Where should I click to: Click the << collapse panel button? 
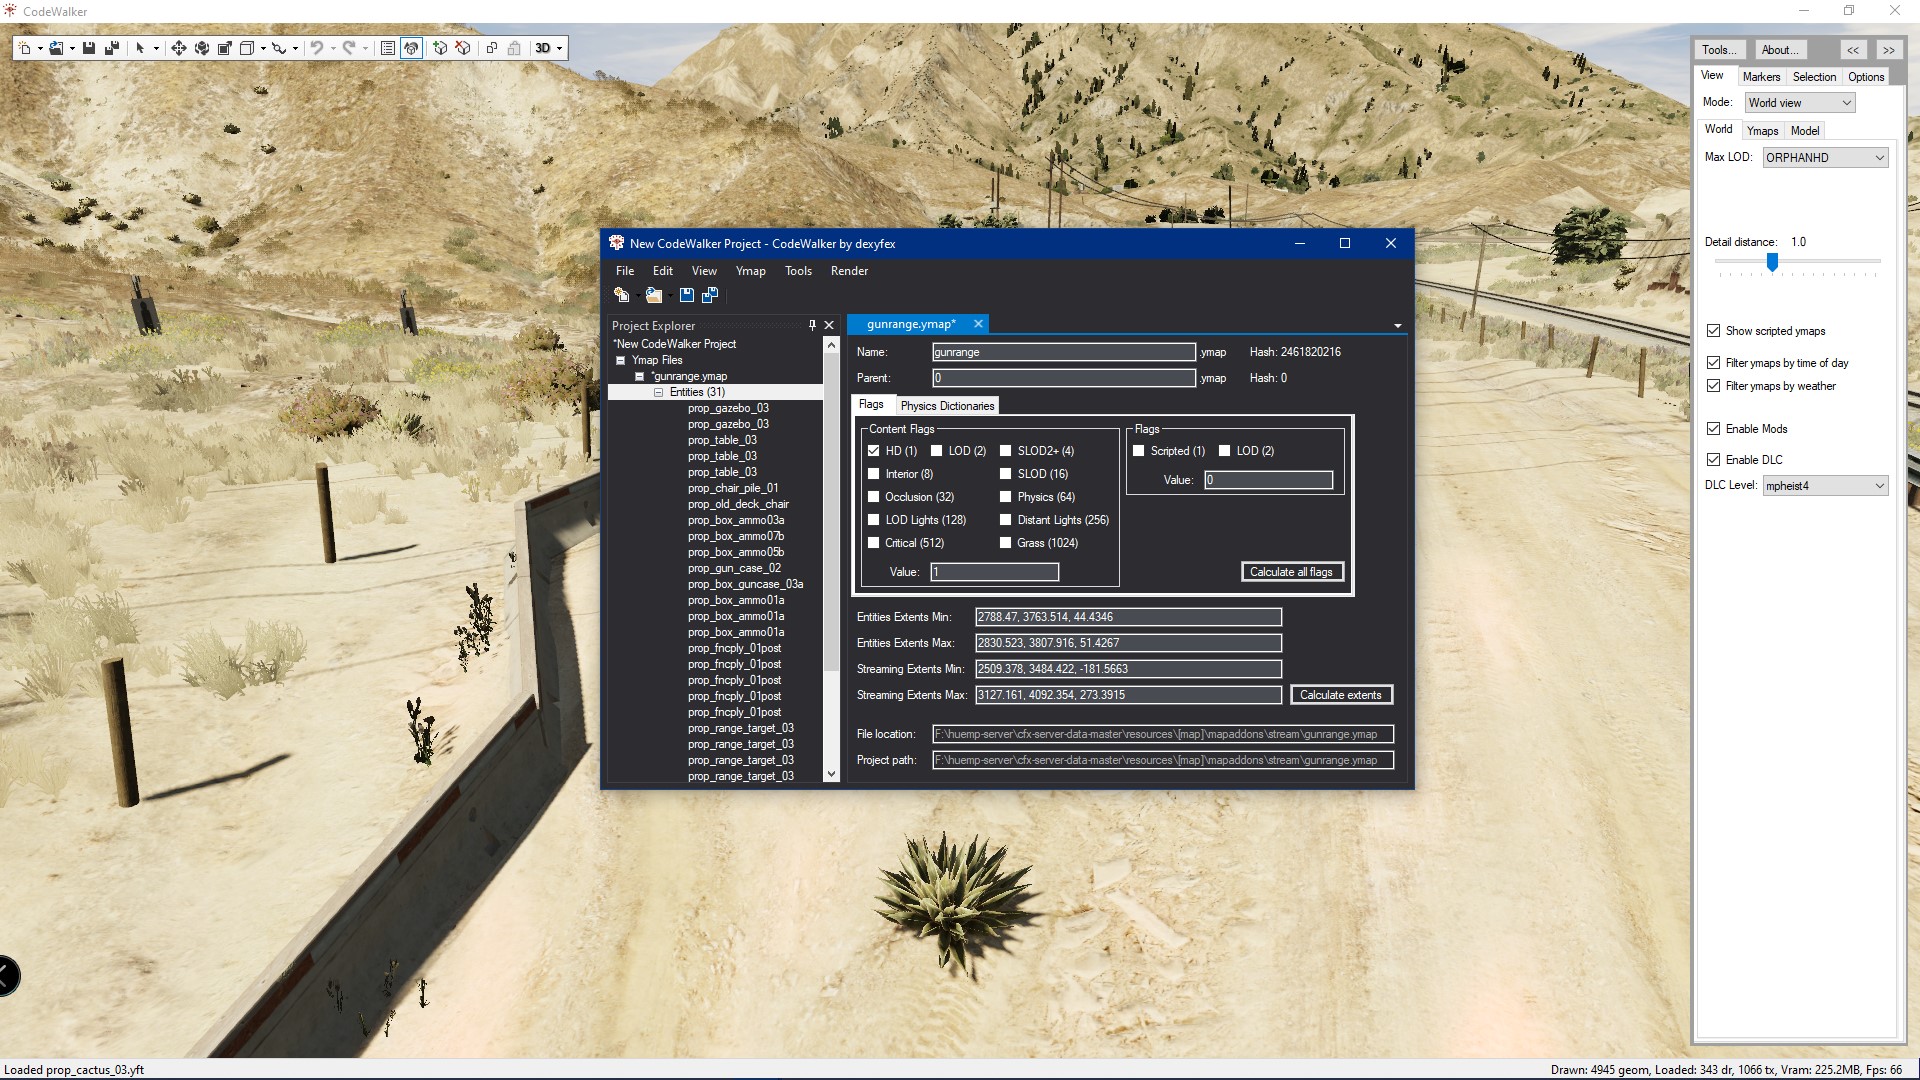tap(1853, 50)
